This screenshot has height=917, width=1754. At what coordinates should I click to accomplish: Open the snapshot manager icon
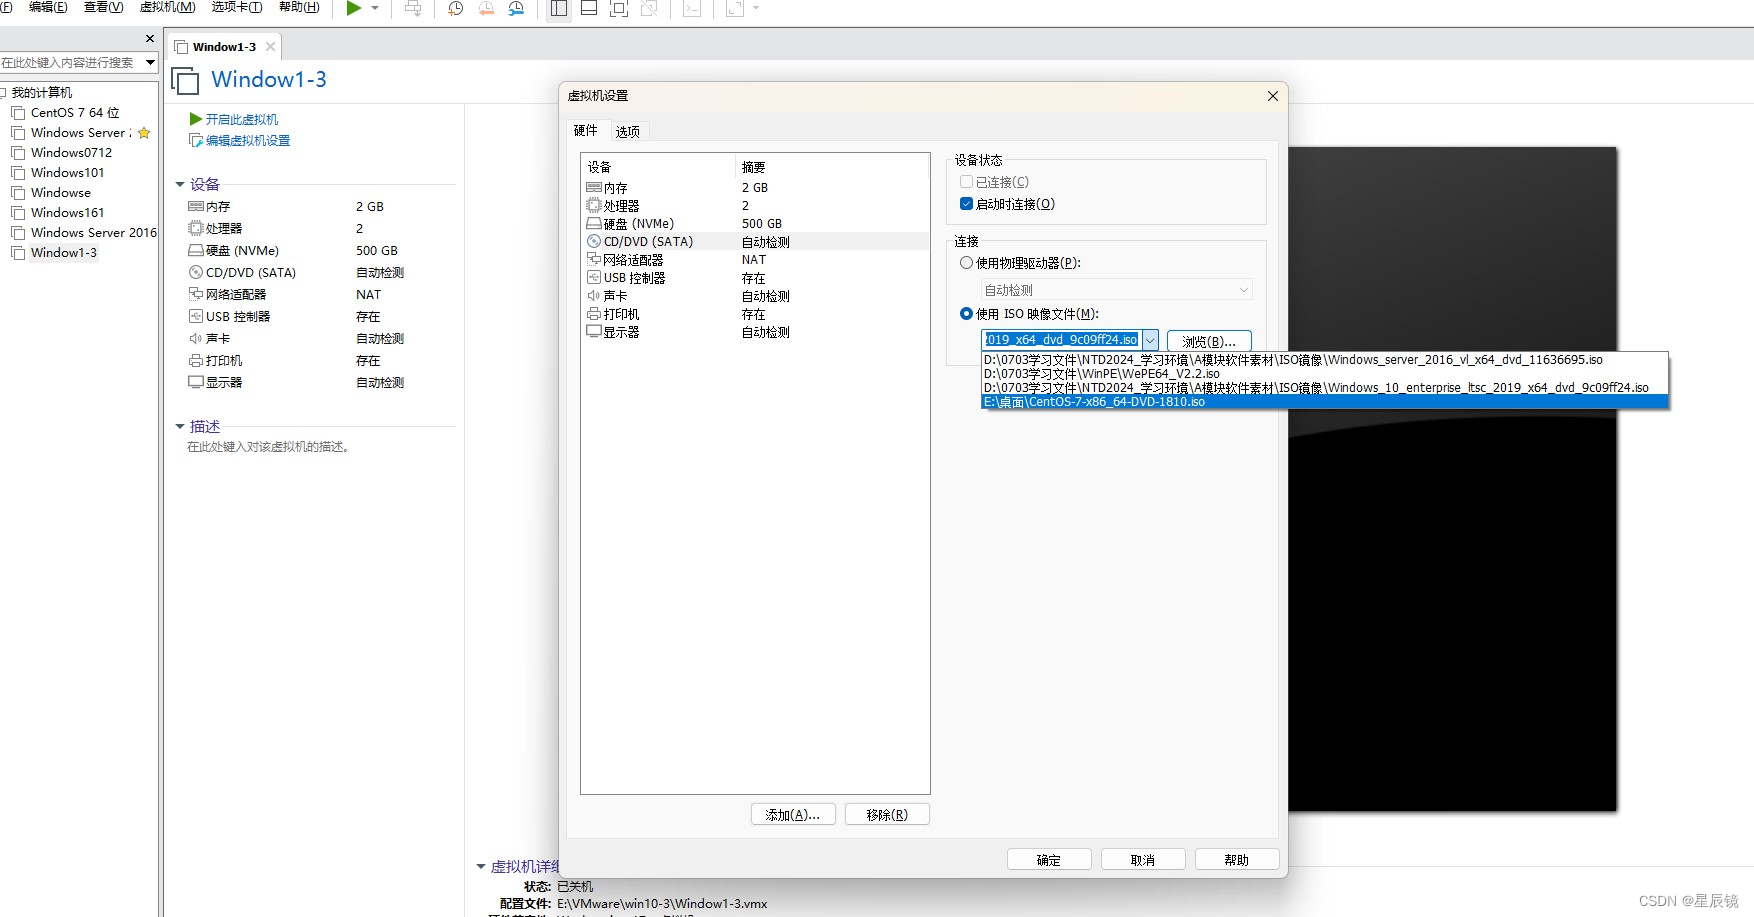click(x=516, y=8)
